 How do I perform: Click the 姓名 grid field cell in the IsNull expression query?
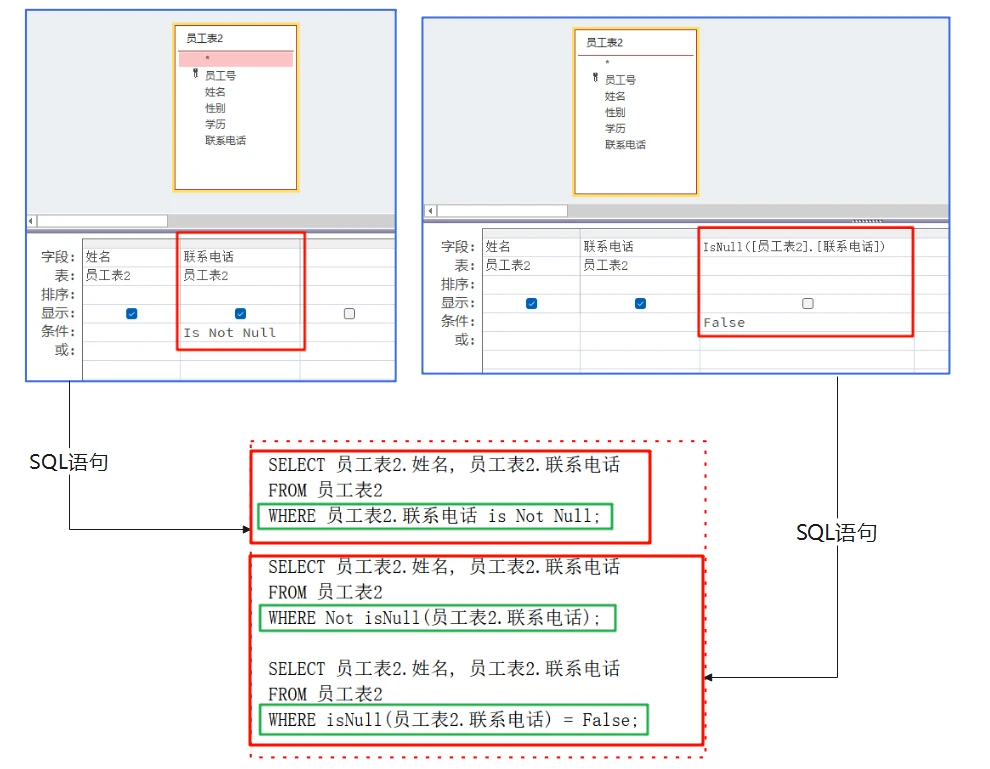click(532, 246)
